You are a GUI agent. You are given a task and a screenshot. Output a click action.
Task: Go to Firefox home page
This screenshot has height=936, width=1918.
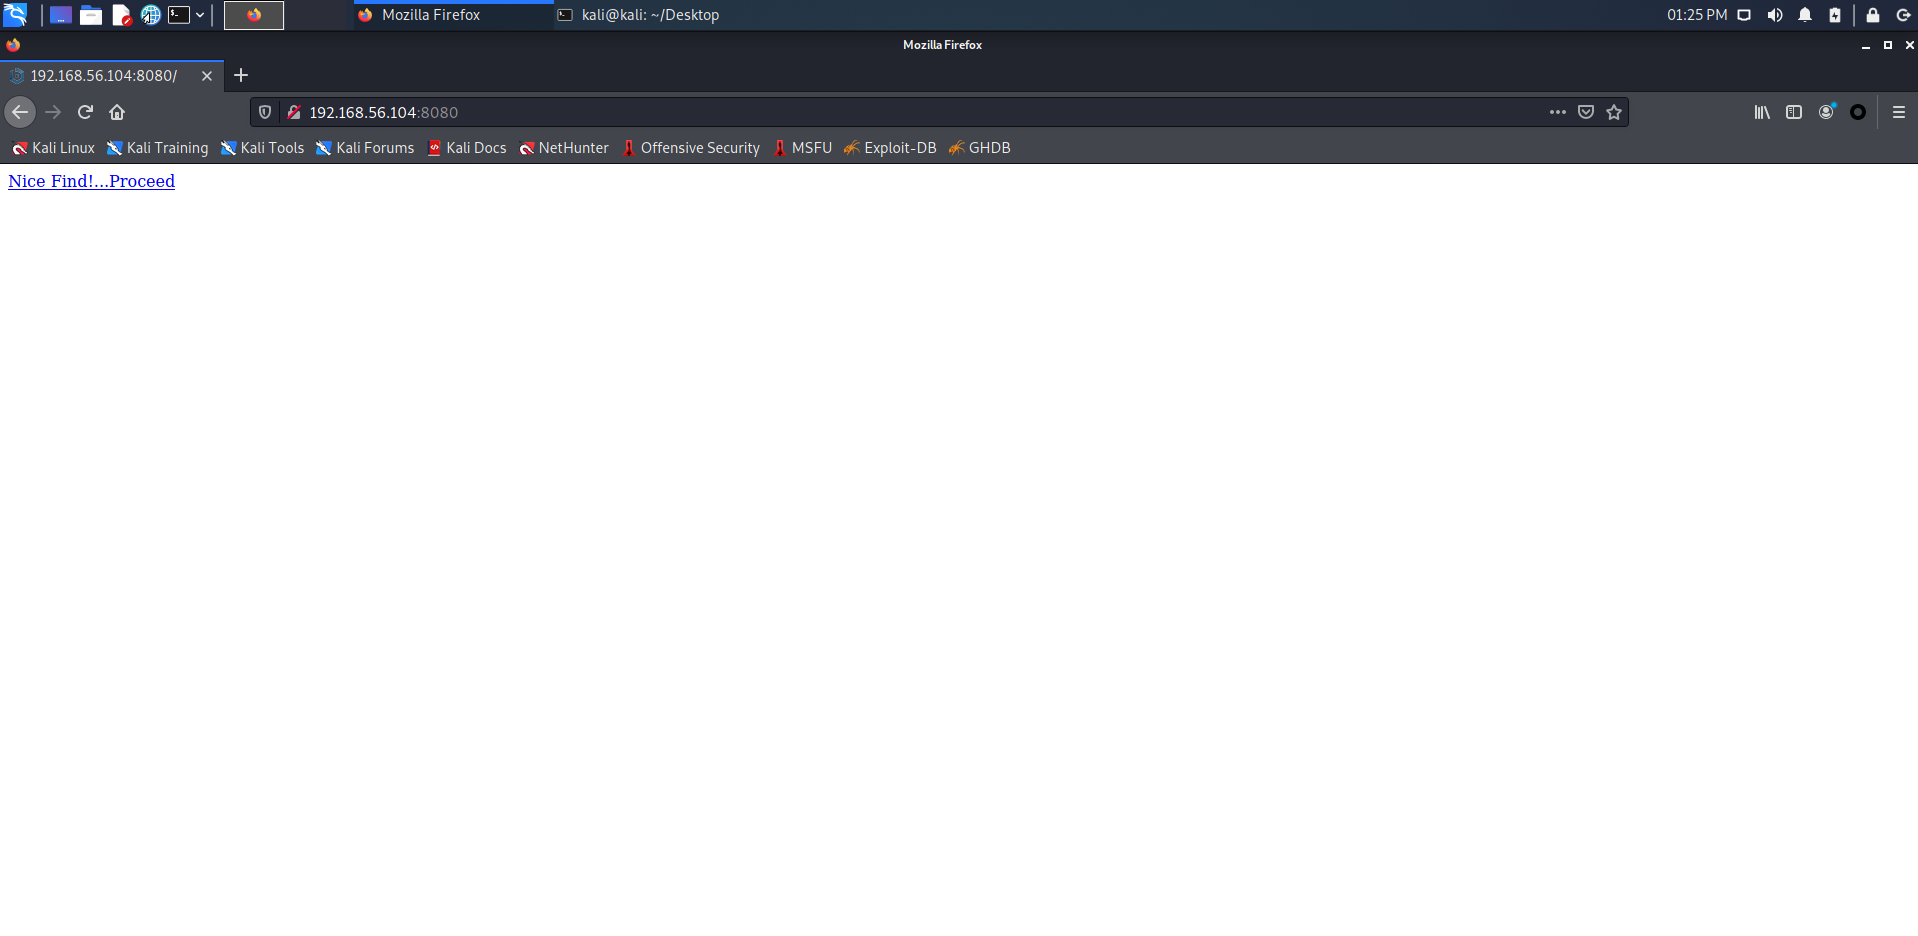117,112
